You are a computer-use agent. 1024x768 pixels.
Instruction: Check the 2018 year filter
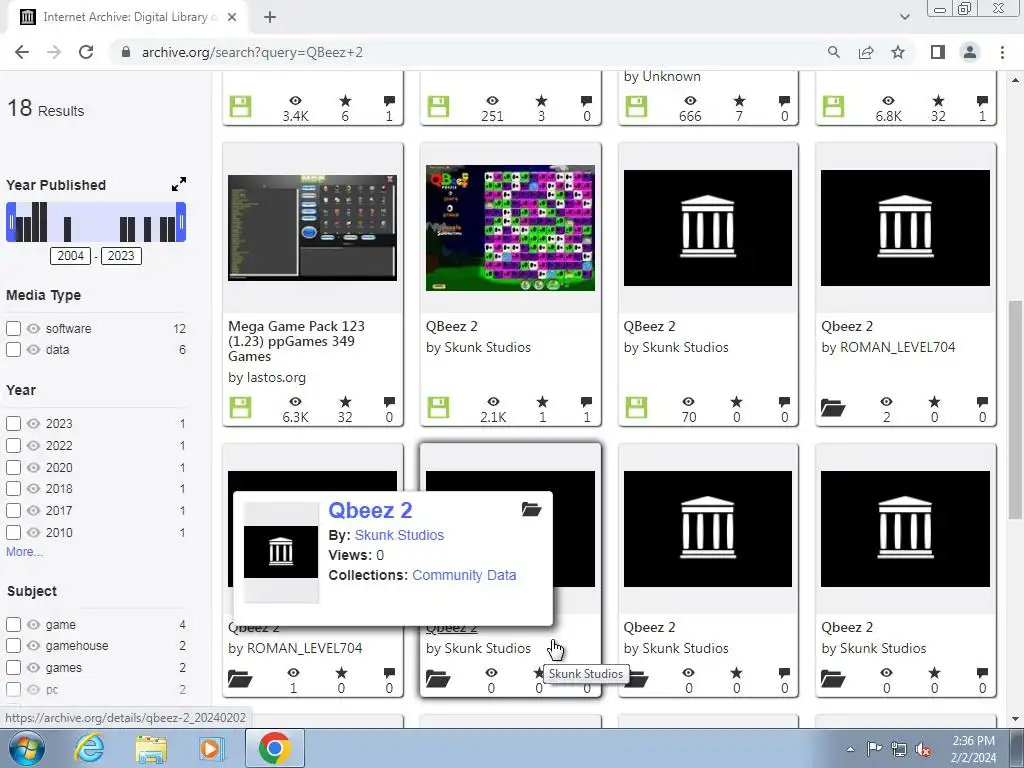coord(14,488)
